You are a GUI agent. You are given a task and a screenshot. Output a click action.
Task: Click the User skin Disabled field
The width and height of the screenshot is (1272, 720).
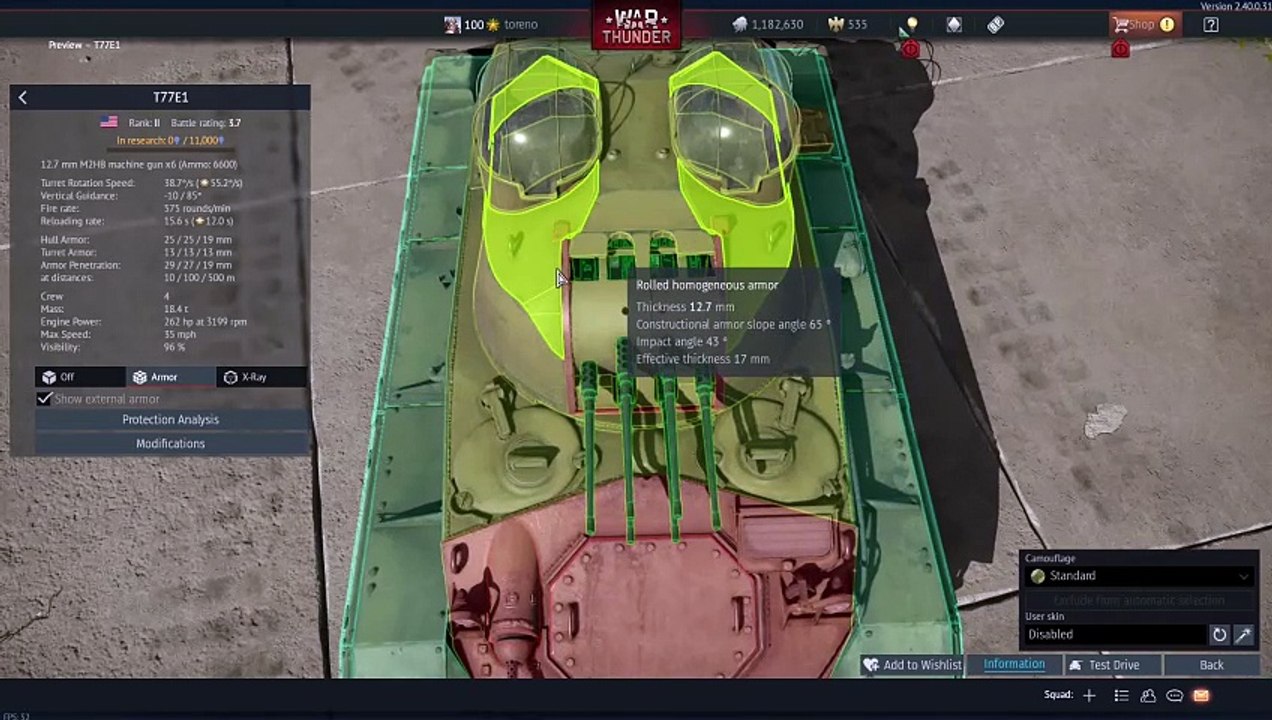(1116, 634)
